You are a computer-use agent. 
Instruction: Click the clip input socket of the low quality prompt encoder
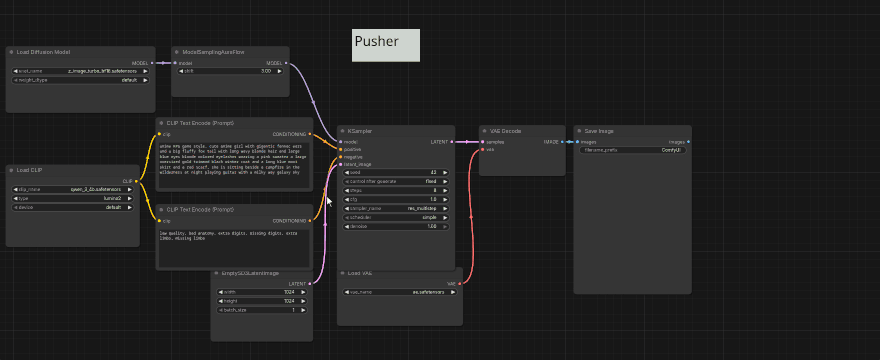pyautogui.click(x=159, y=221)
